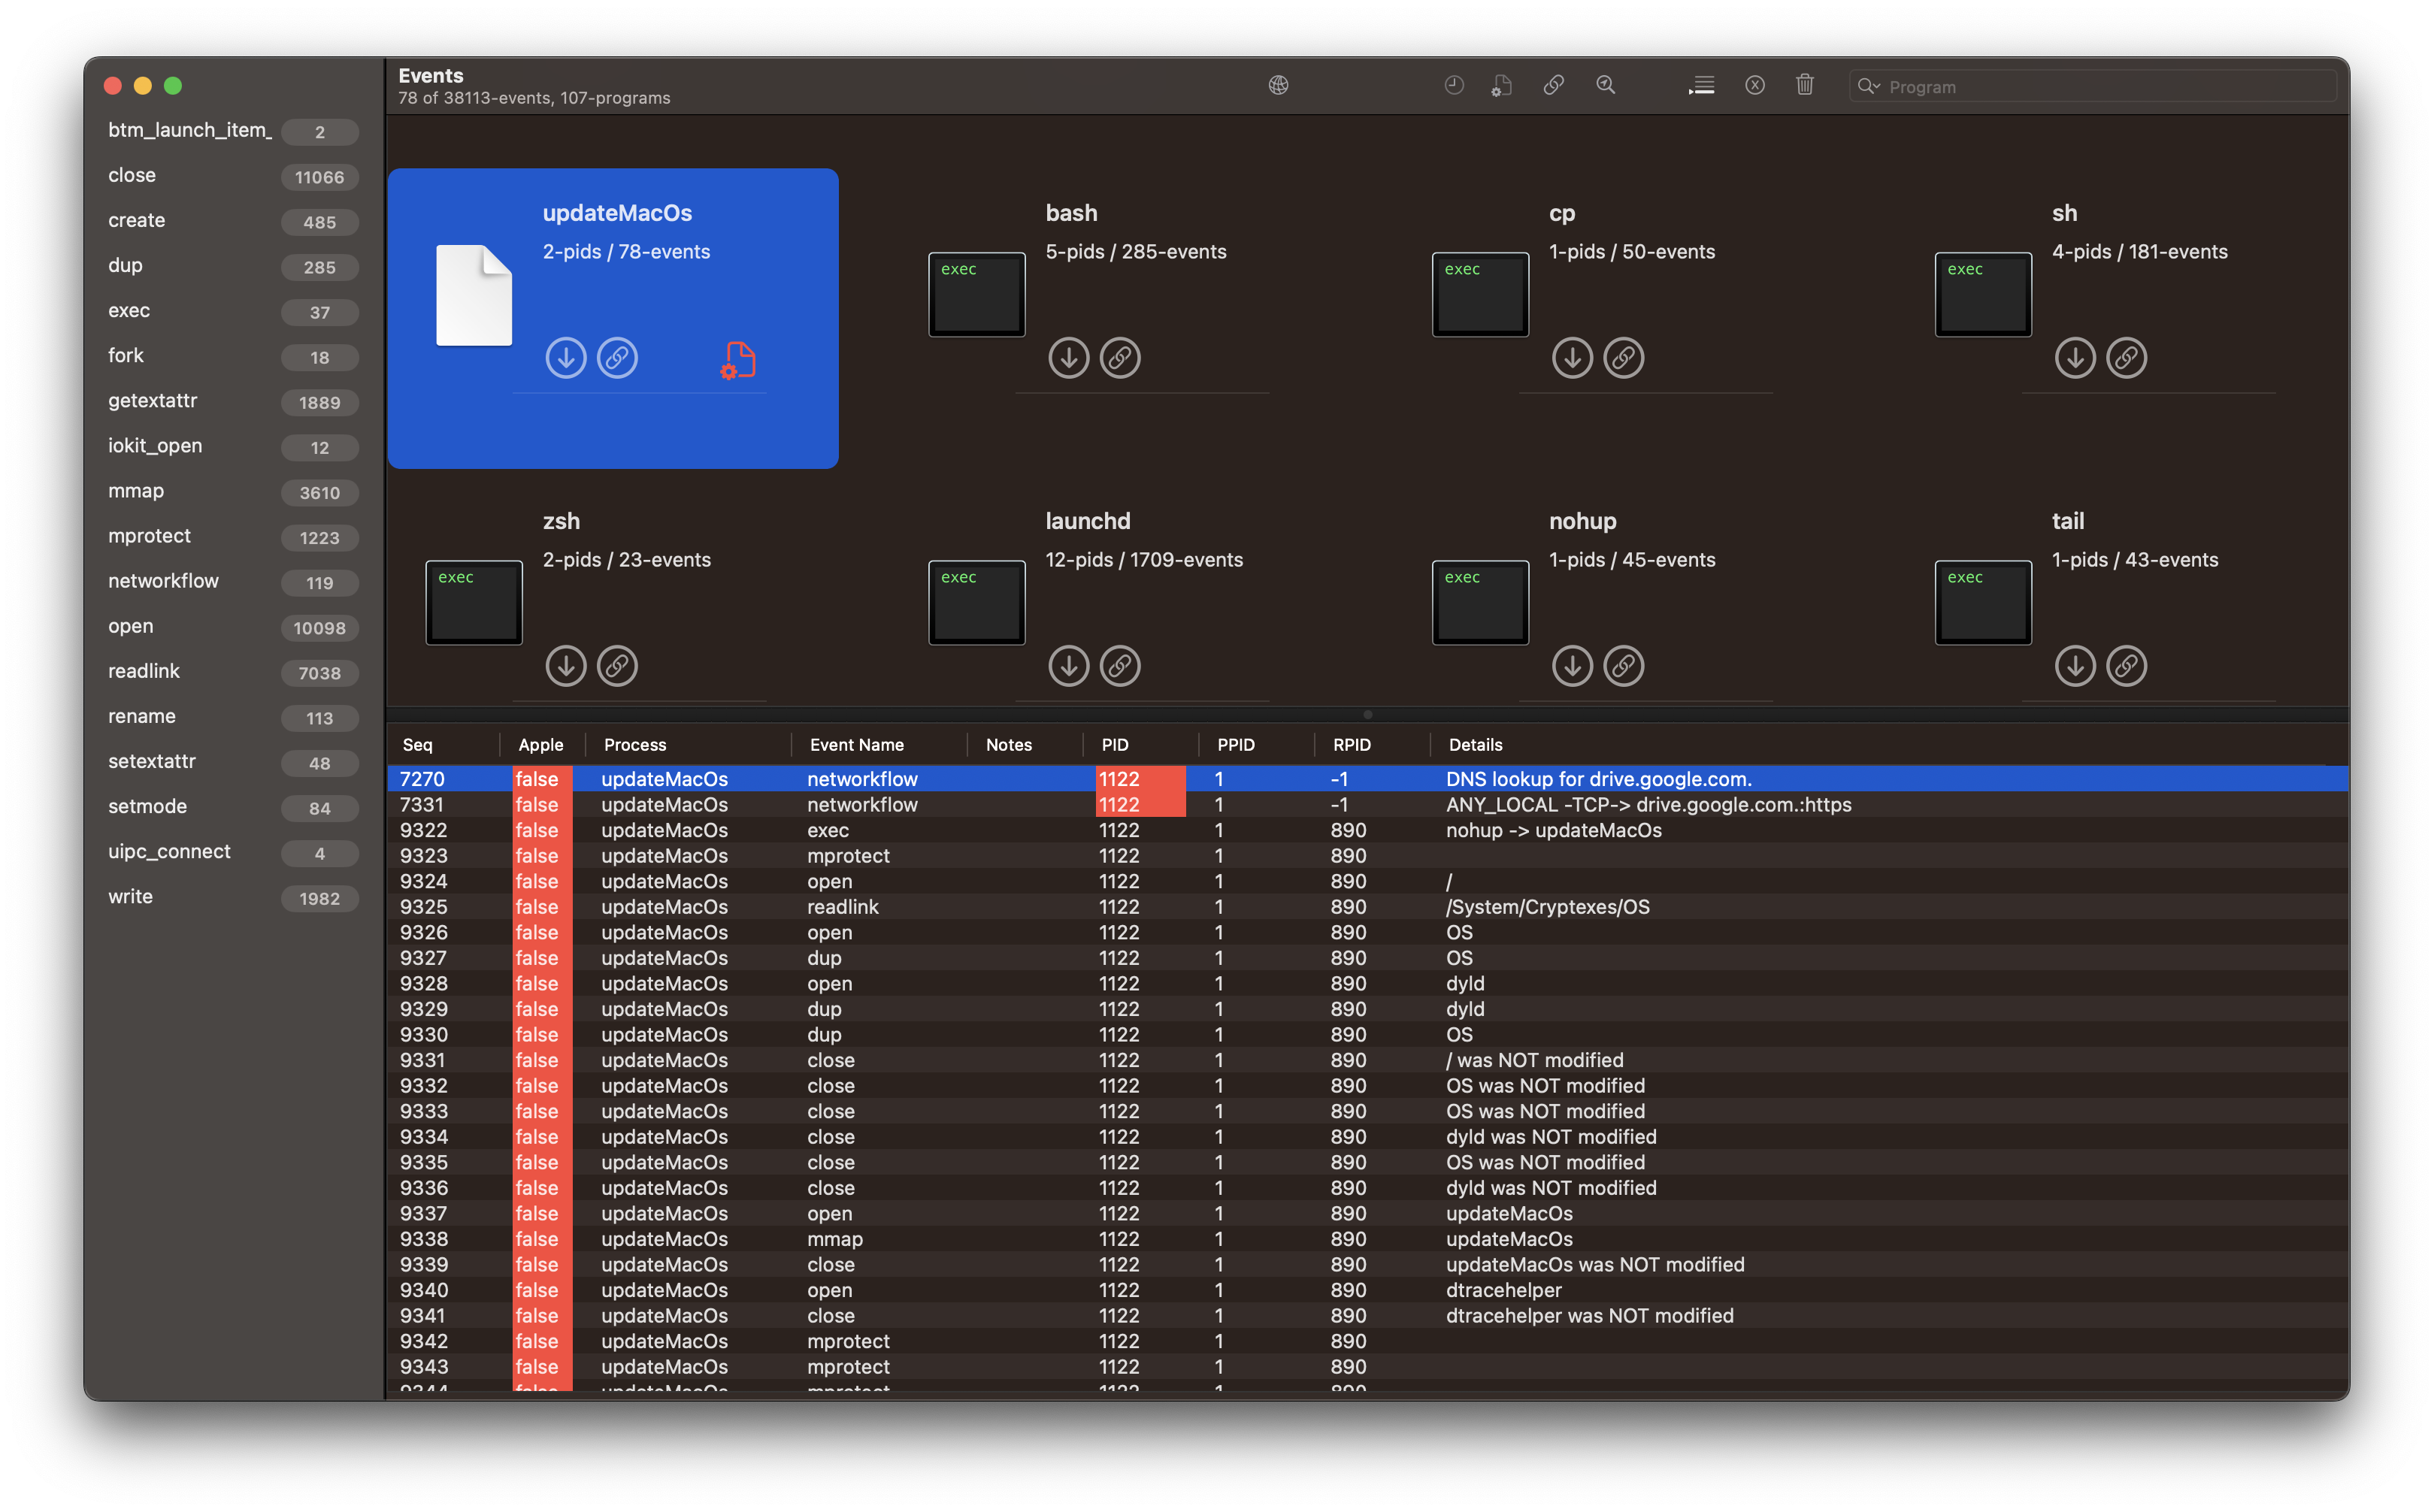Click the magnifier locate toolbar icon
Image resolution: width=2434 pixels, height=1512 pixels.
coord(1605,86)
